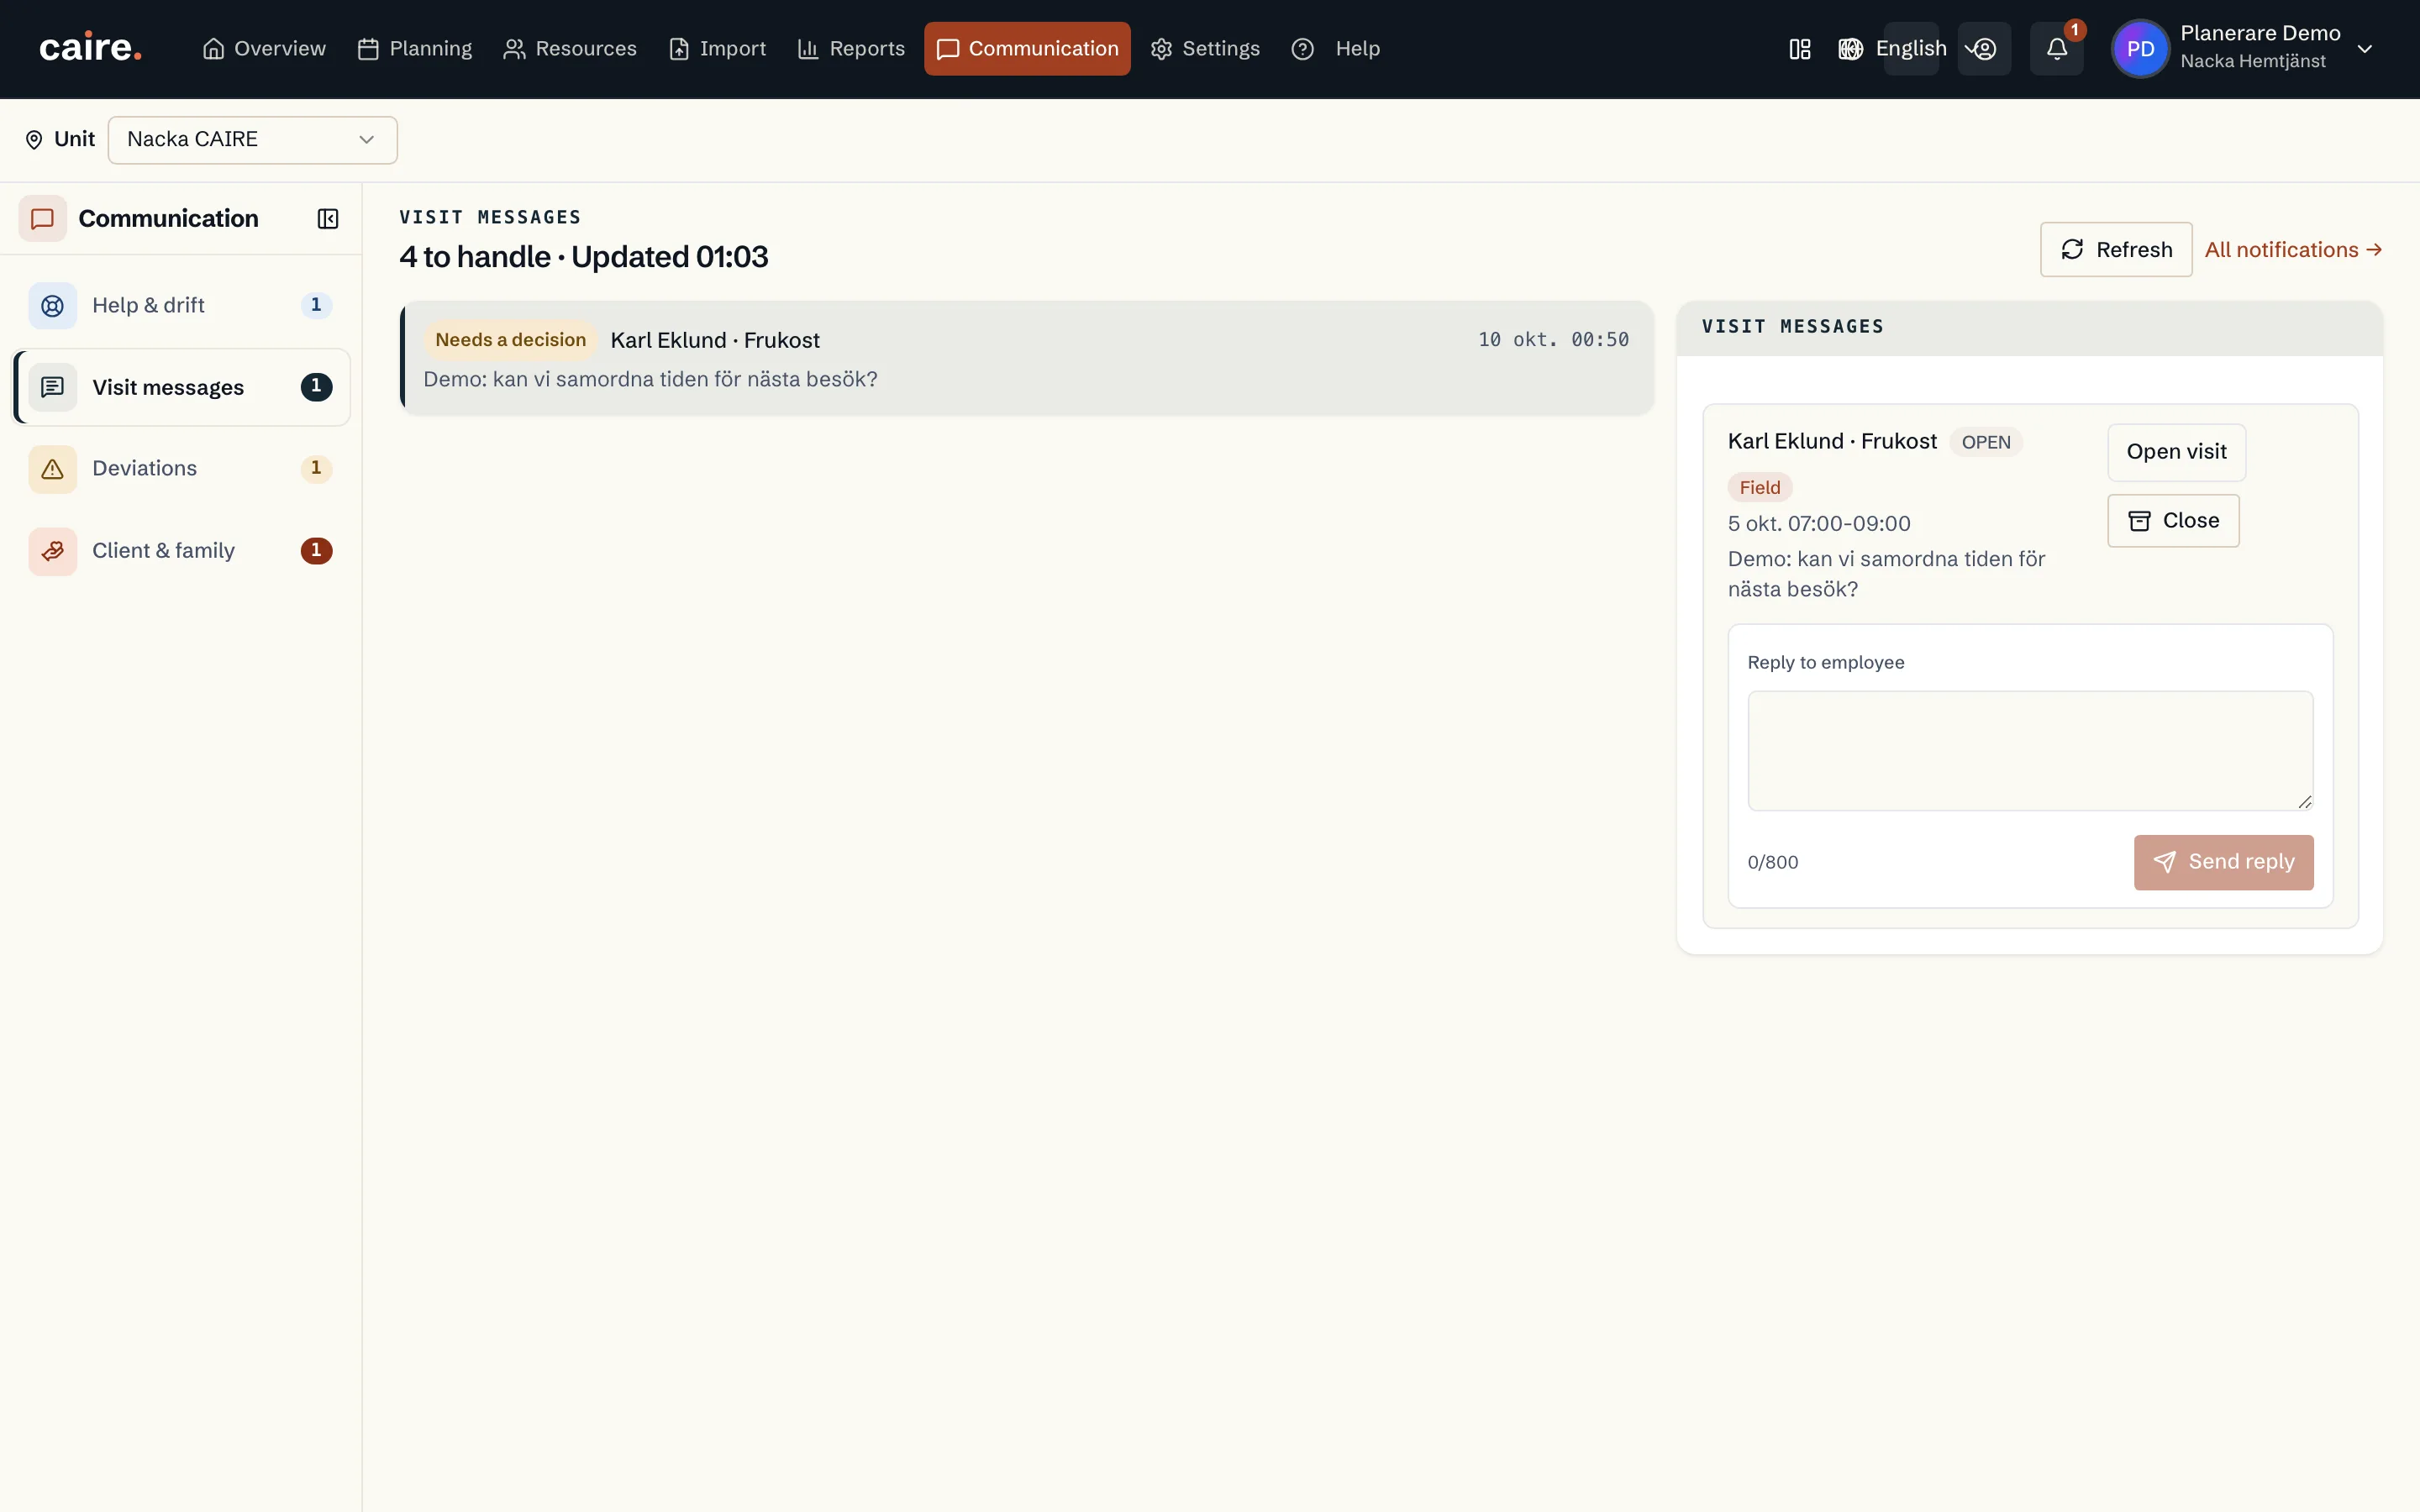
Task: Go to the Overview menu
Action: pyautogui.click(x=264, y=49)
